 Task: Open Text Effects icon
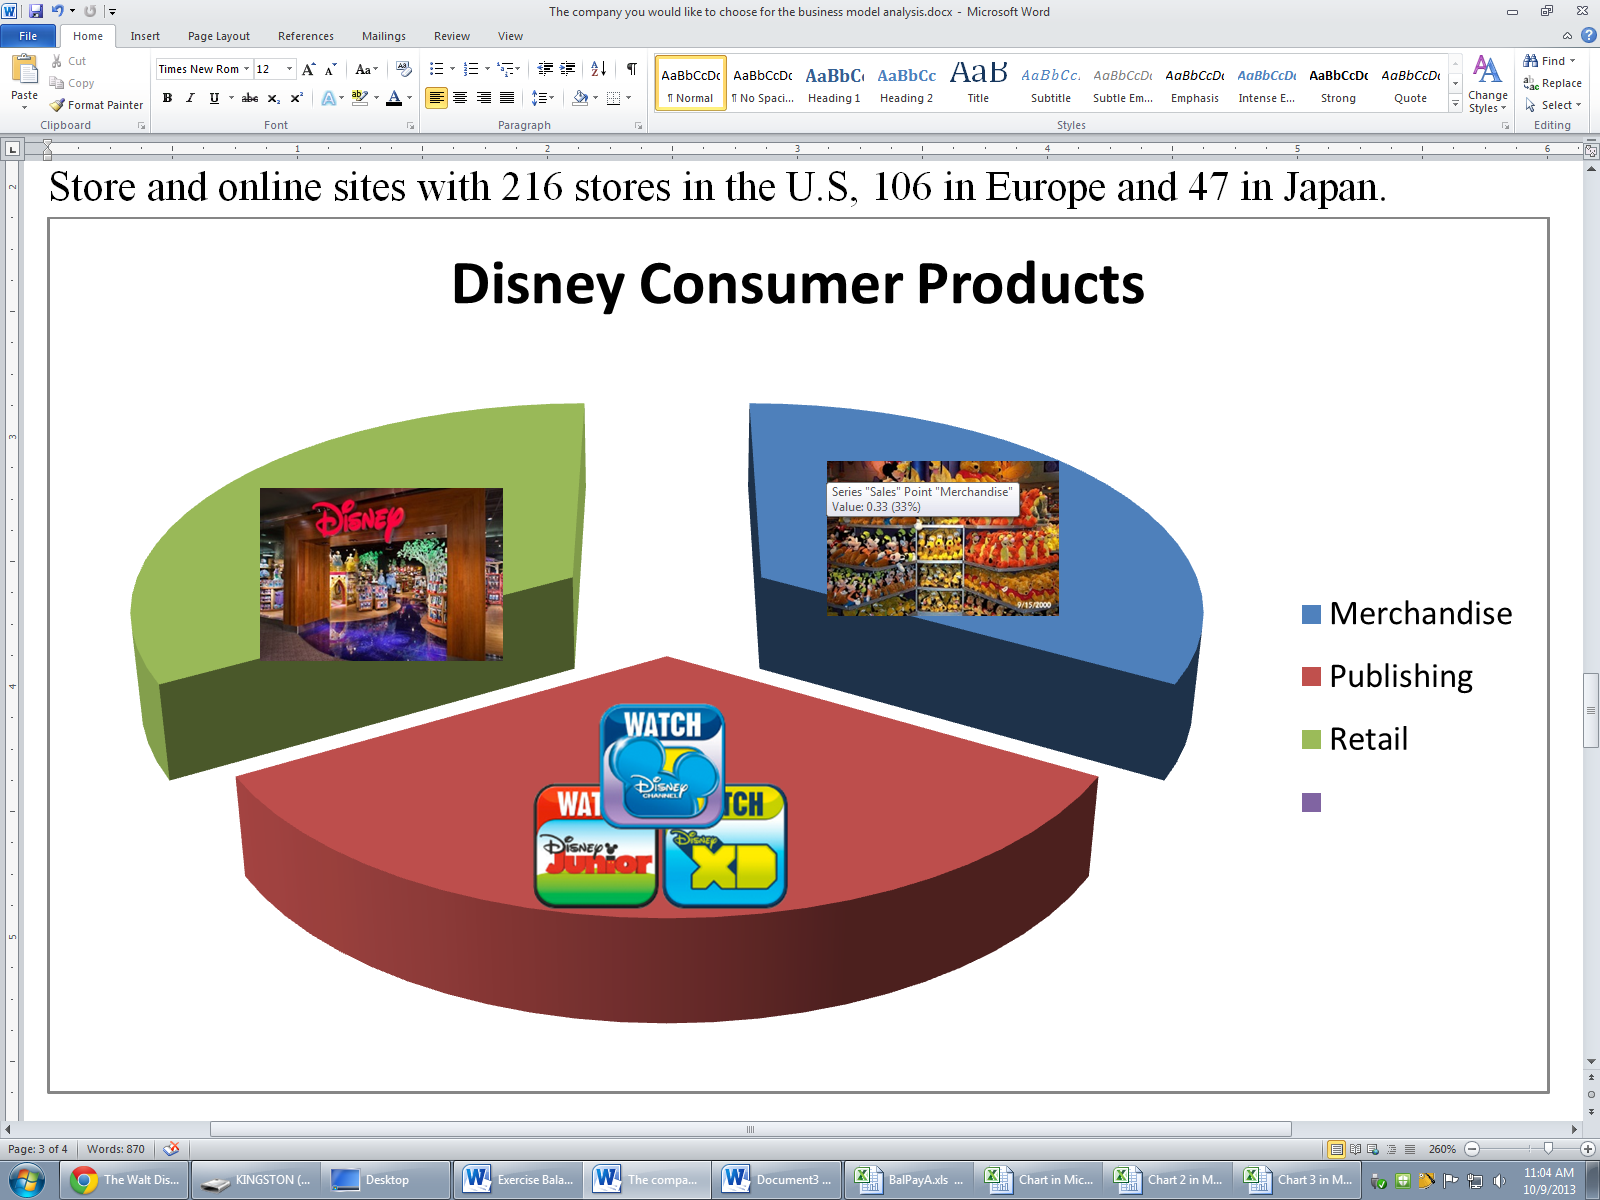(328, 98)
